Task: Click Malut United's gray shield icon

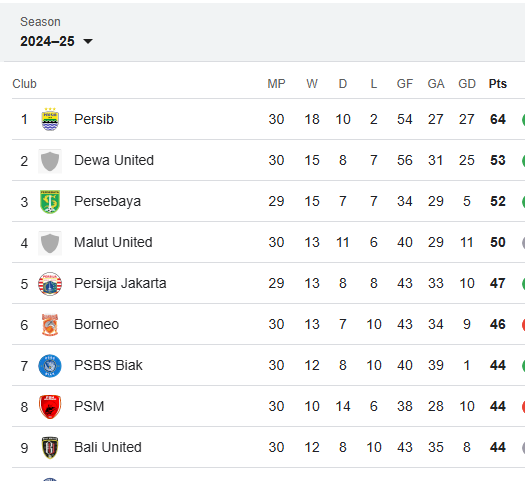Action: [50, 243]
